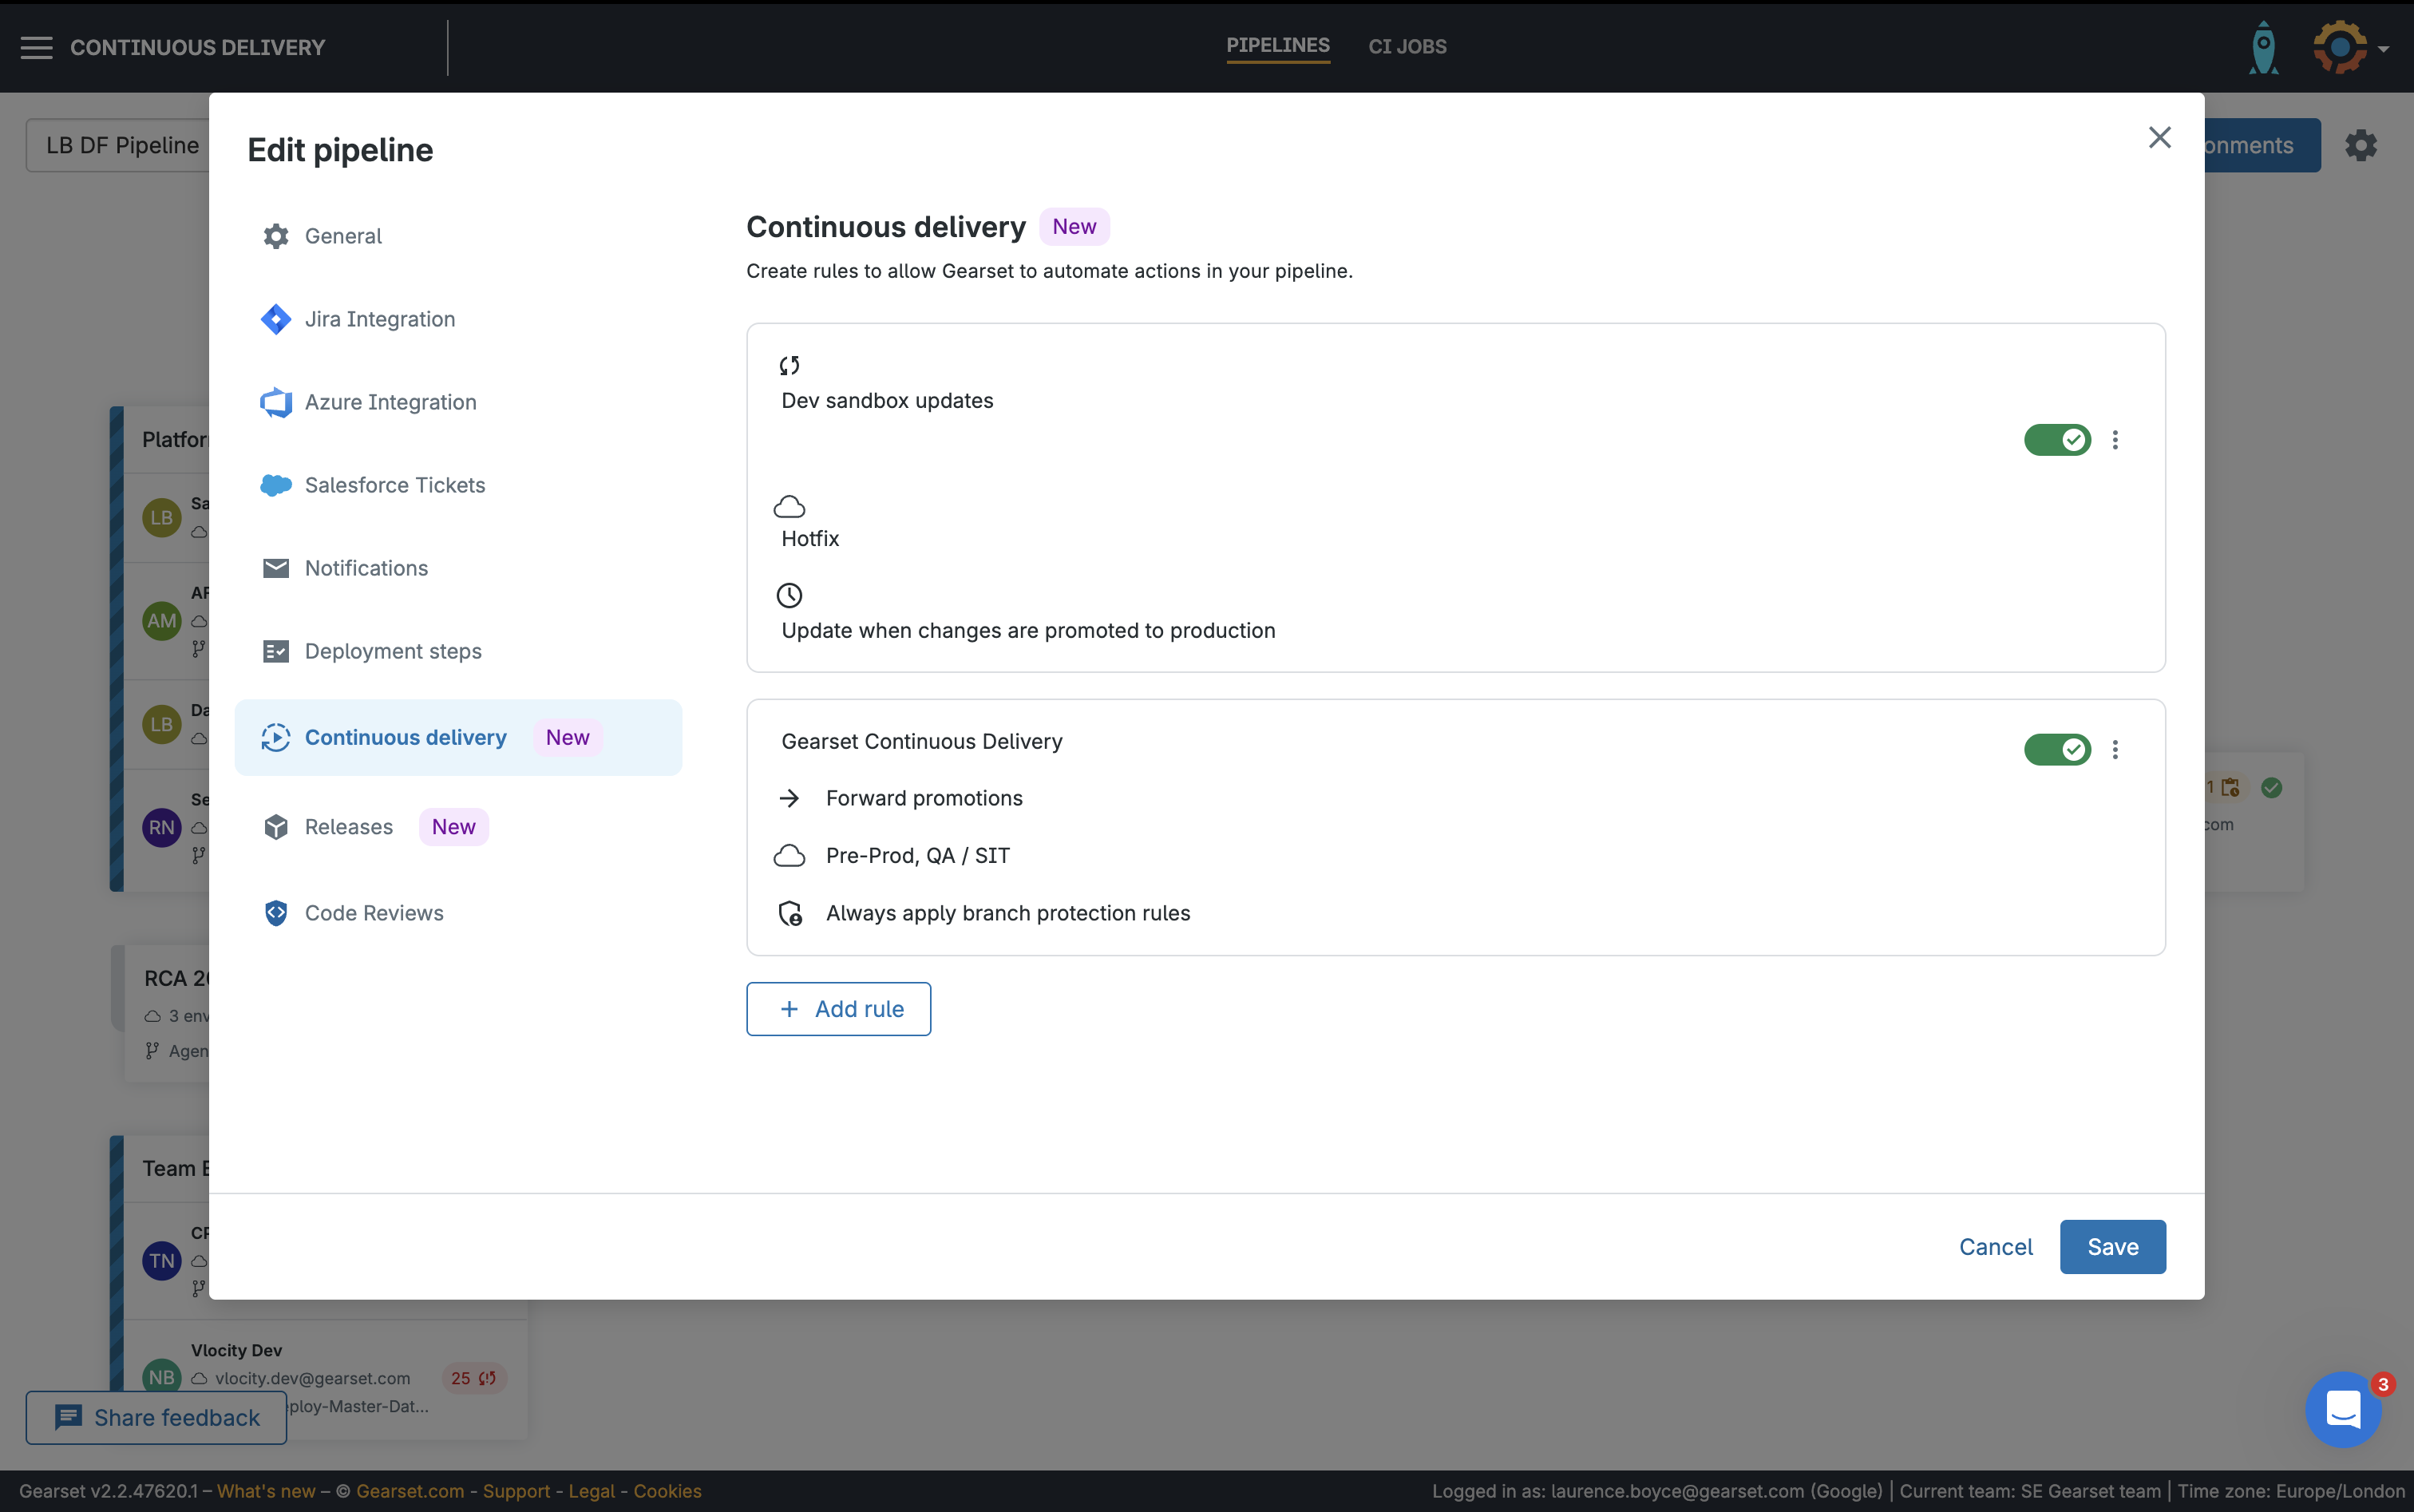
Task: Click the Always apply branch protection rules text
Action: pos(1008,913)
